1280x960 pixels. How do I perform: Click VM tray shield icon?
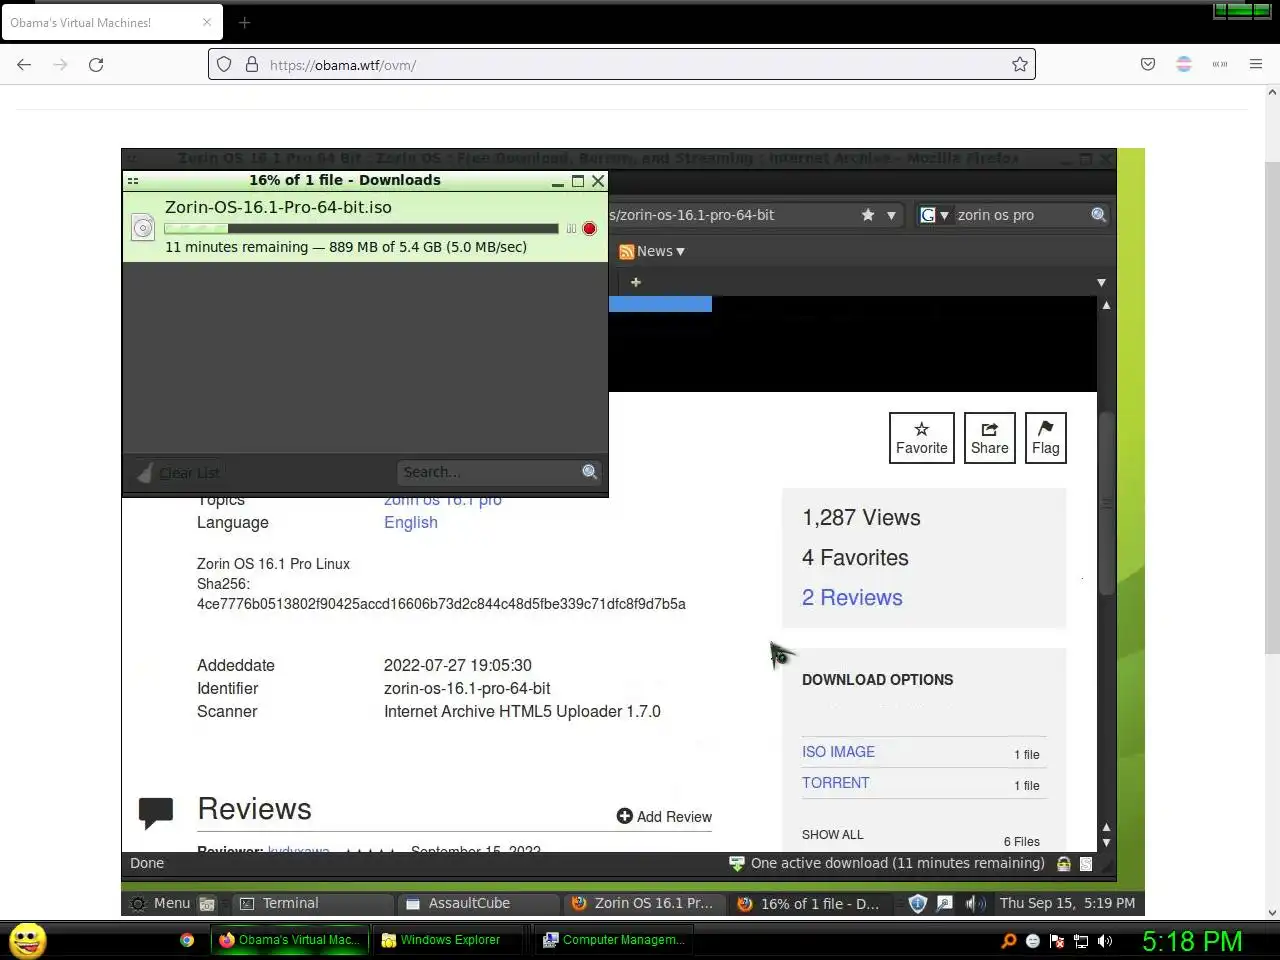(917, 903)
